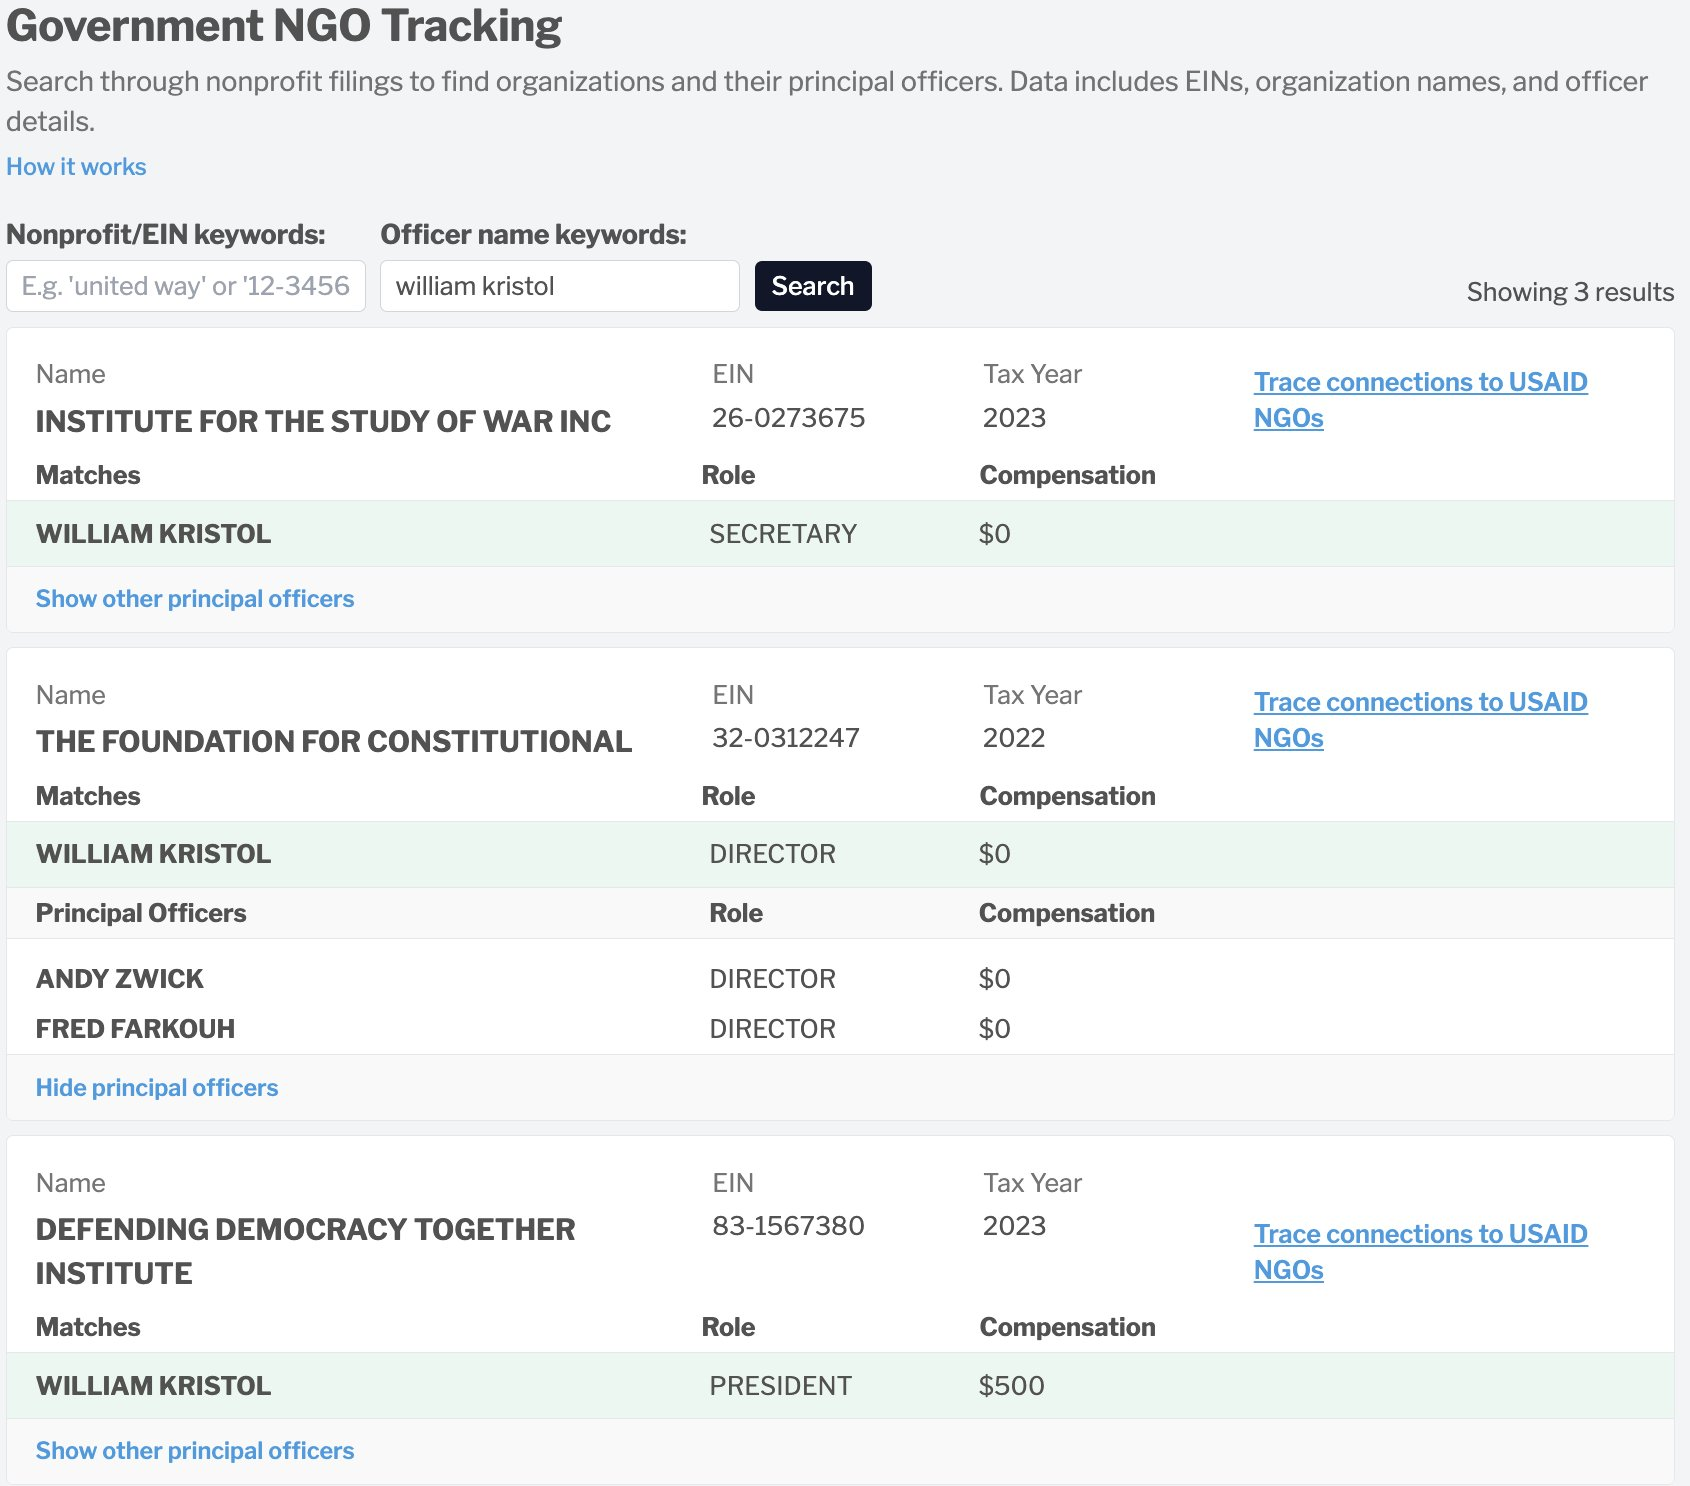Click the Institute for the Study of War name
Image resolution: width=1690 pixels, height=1486 pixels.
(x=323, y=422)
